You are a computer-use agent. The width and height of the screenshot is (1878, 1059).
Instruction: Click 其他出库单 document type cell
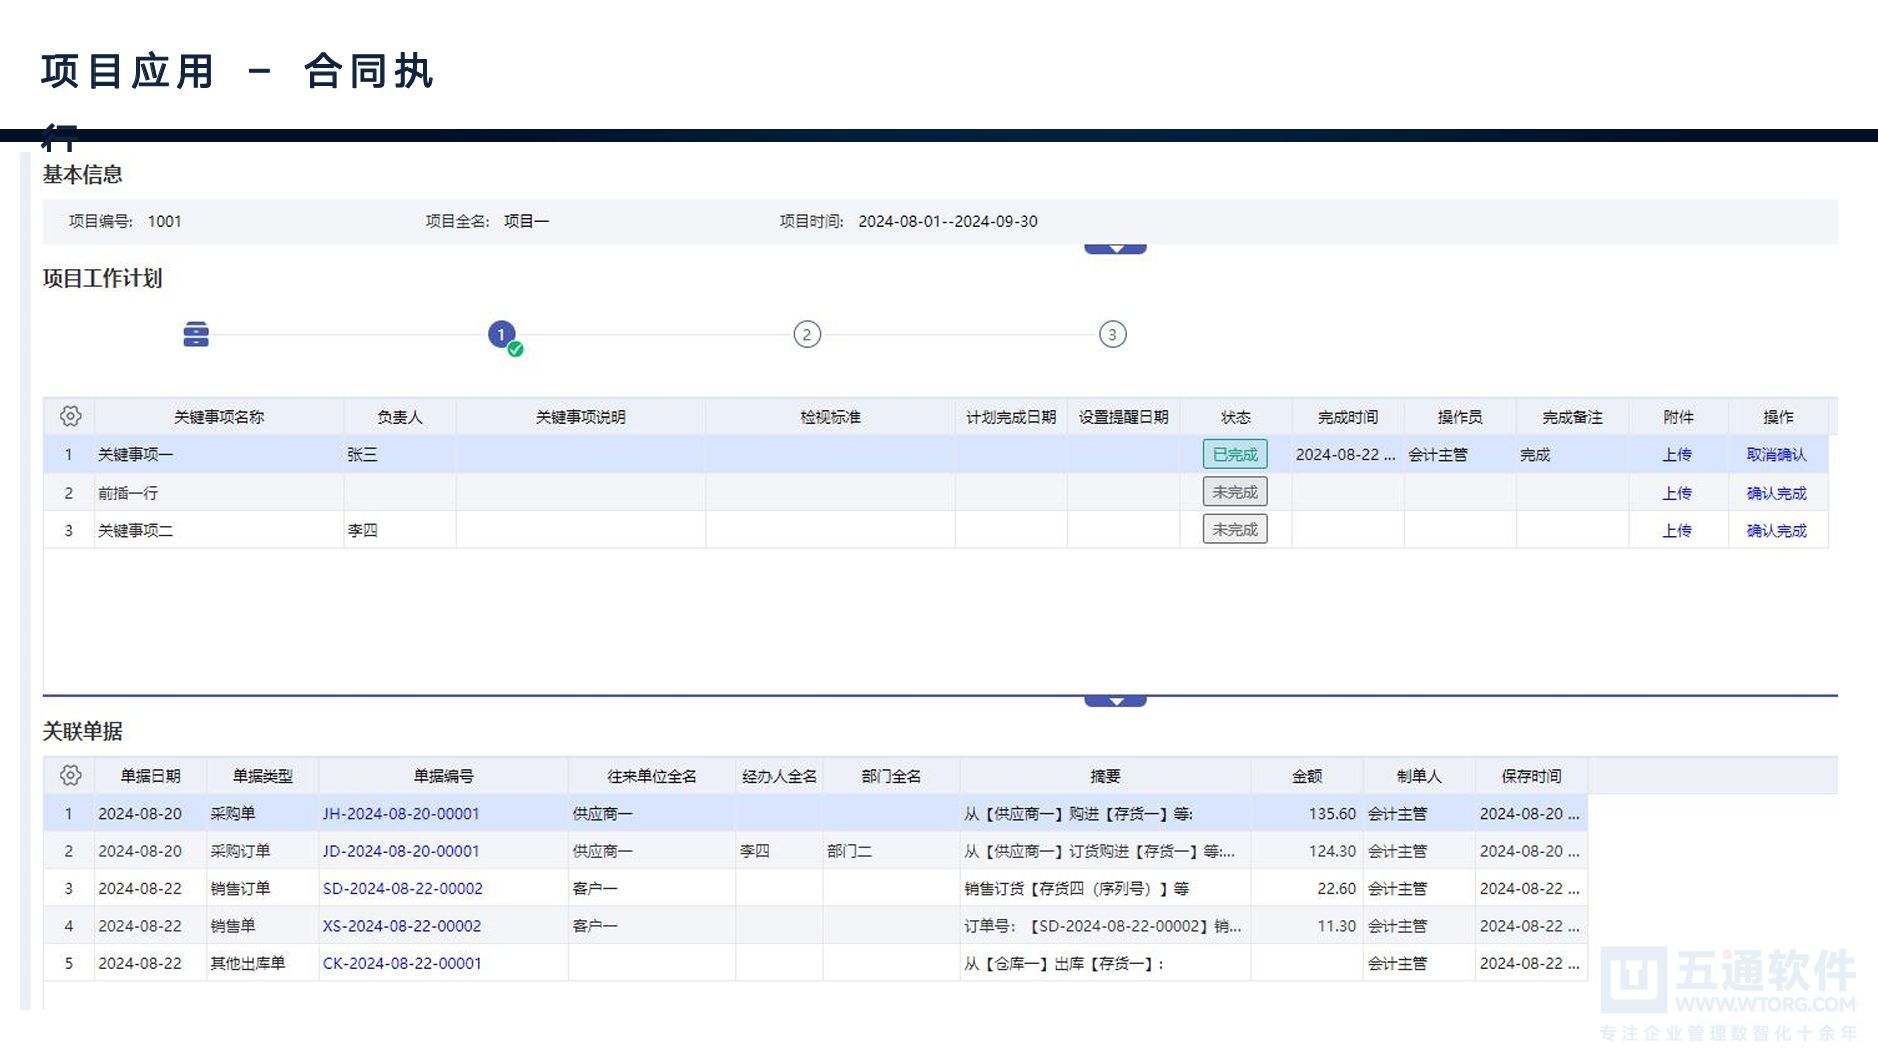[262, 964]
